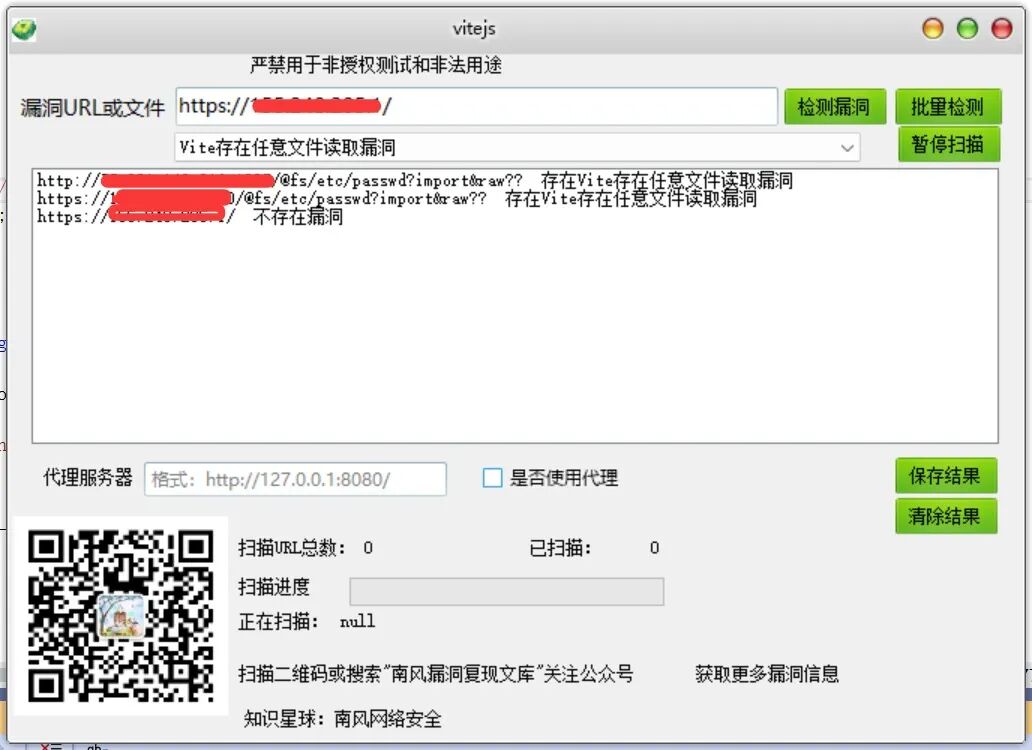The height and width of the screenshot is (750, 1032).
Task: Click the vitejs app icon in title bar
Action: (24, 30)
